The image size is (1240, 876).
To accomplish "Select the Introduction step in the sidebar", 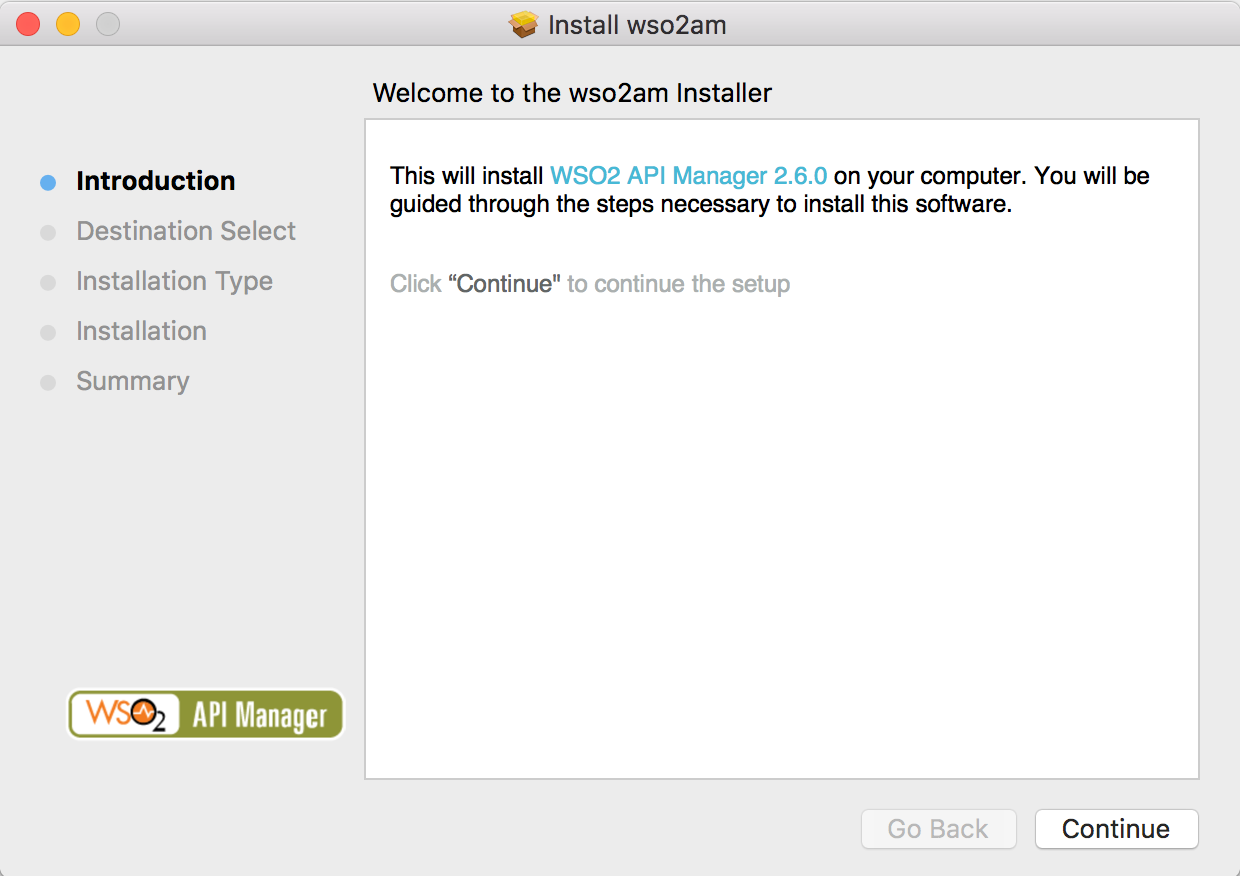I will click(155, 181).
